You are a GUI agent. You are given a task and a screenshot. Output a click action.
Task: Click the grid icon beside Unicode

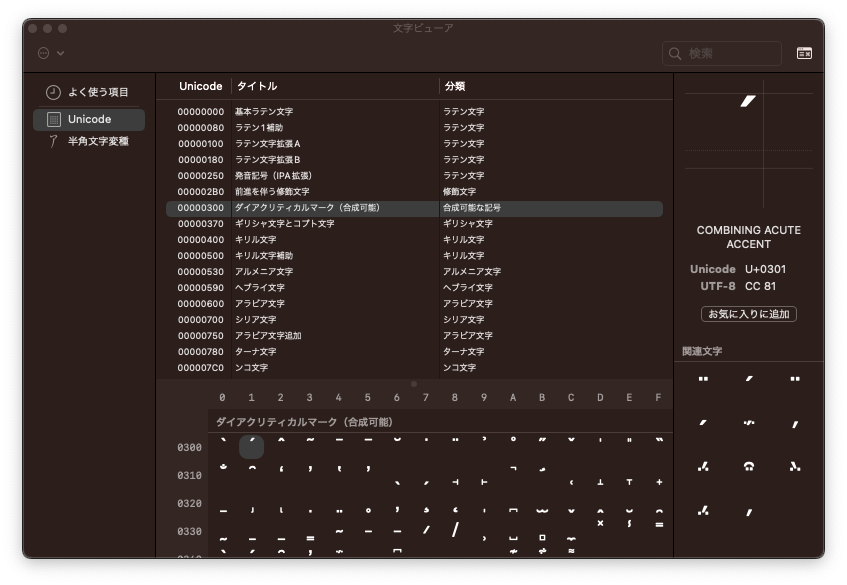[x=53, y=119]
